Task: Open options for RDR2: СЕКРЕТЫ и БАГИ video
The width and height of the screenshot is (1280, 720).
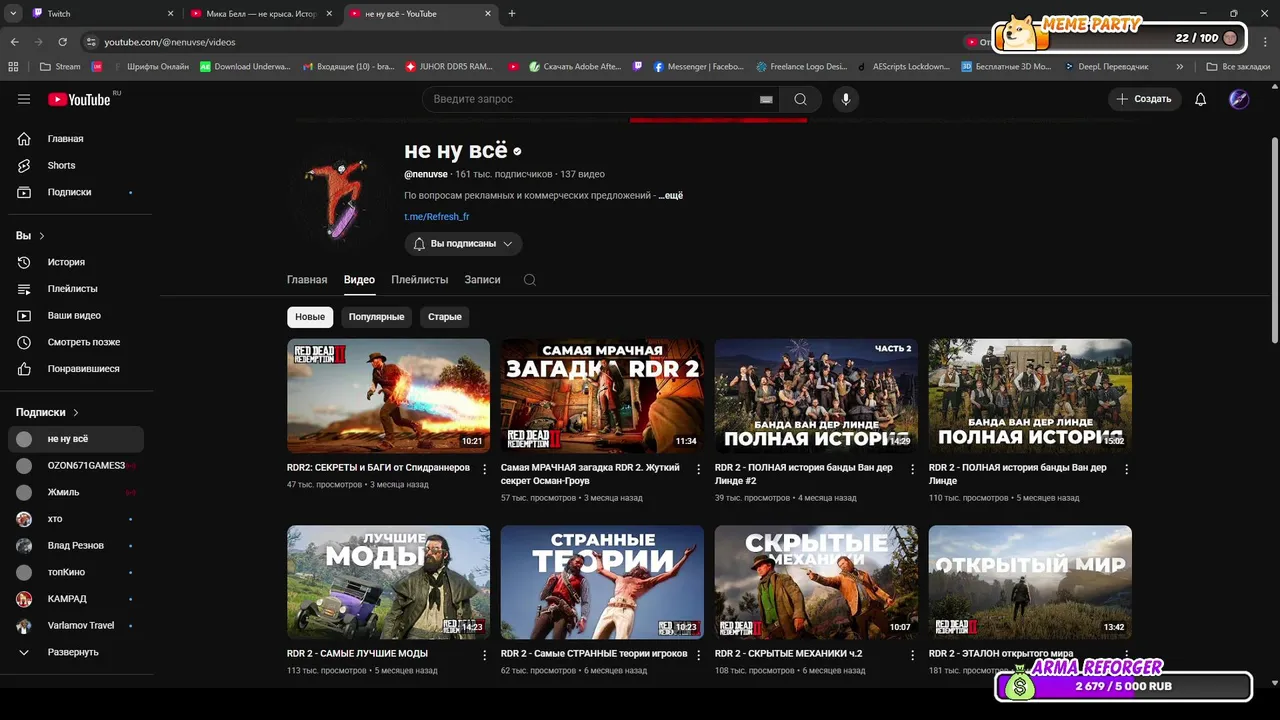Action: [485, 469]
